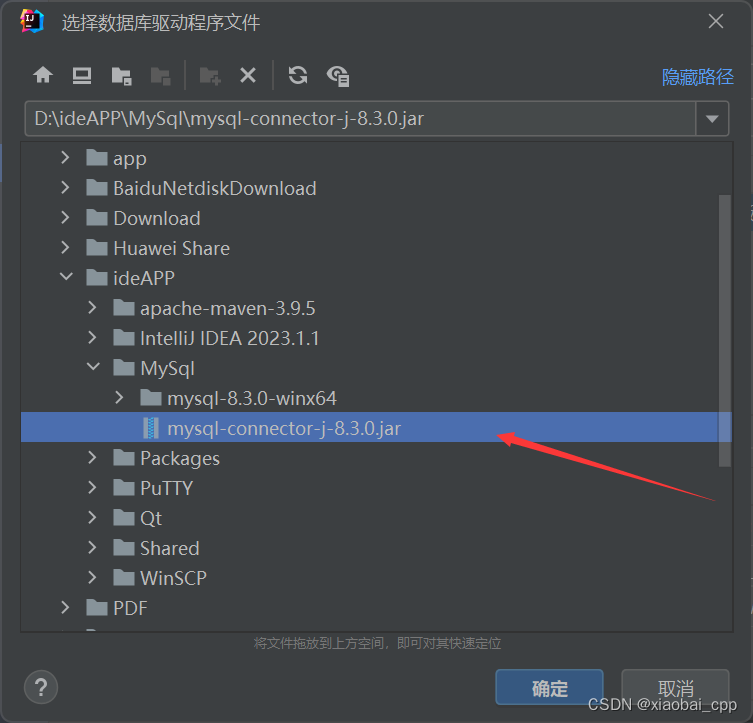Expand the Huawei Share folder

[65, 248]
